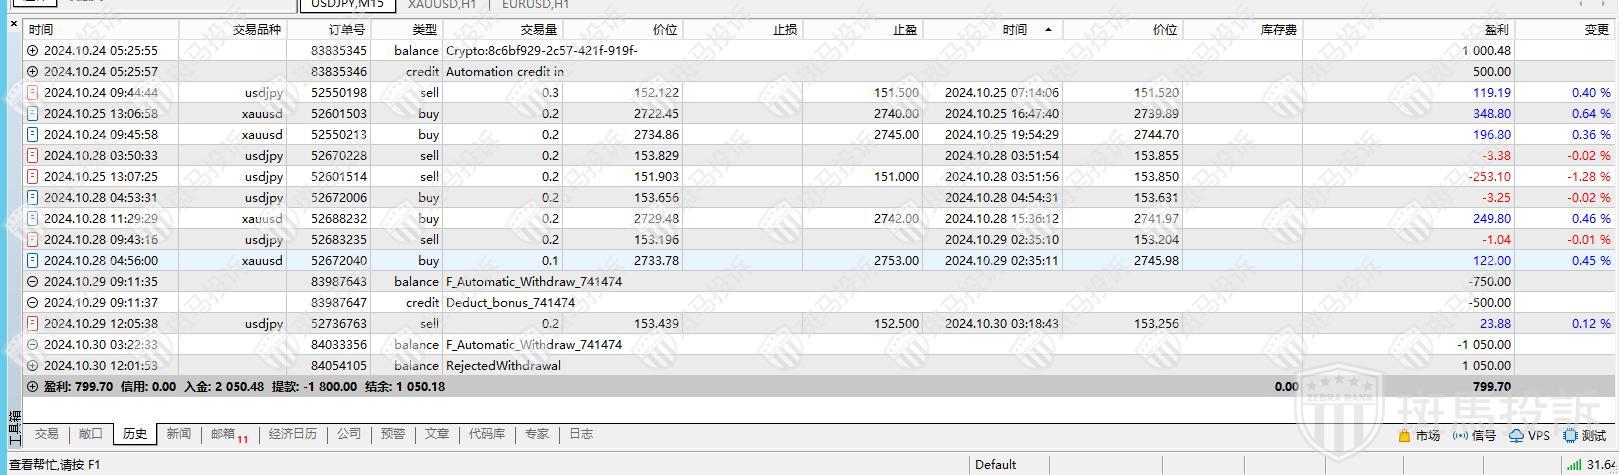The width and height of the screenshot is (1619, 475).
Task: Sort history by the 交易品种 symbol column header
Action: (x=257, y=30)
